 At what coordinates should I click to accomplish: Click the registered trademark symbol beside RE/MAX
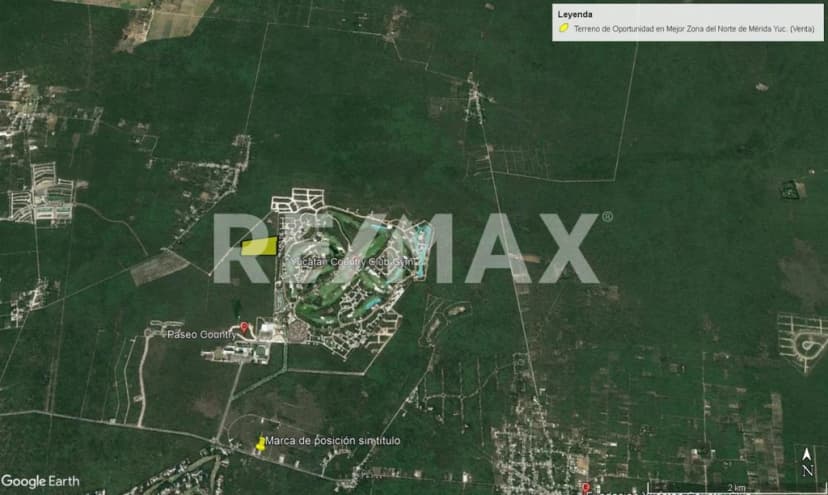606,217
